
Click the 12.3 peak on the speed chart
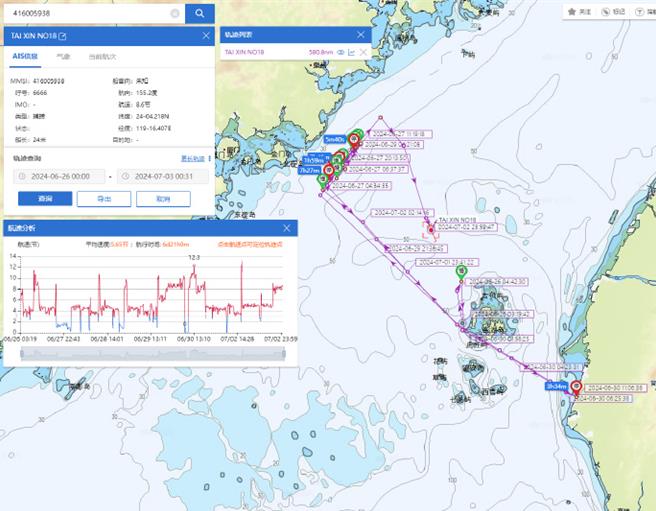pyautogui.click(x=195, y=262)
